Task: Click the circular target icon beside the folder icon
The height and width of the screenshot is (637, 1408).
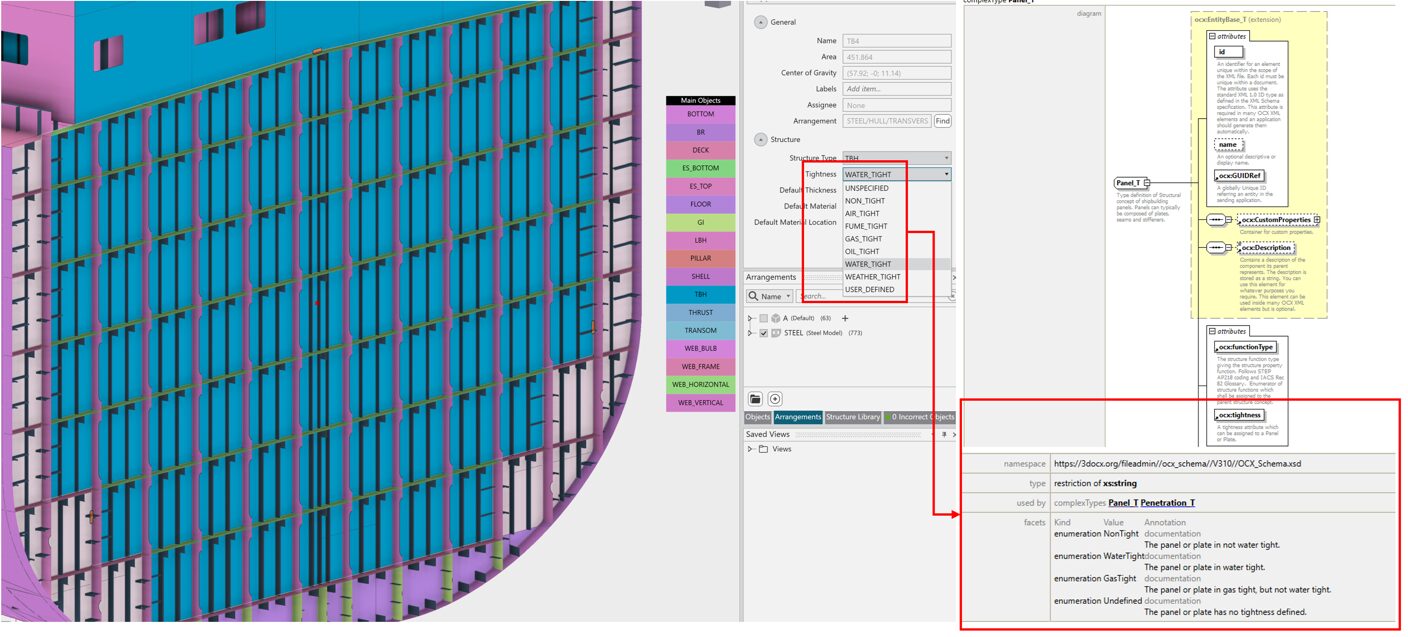Action: [x=775, y=399]
